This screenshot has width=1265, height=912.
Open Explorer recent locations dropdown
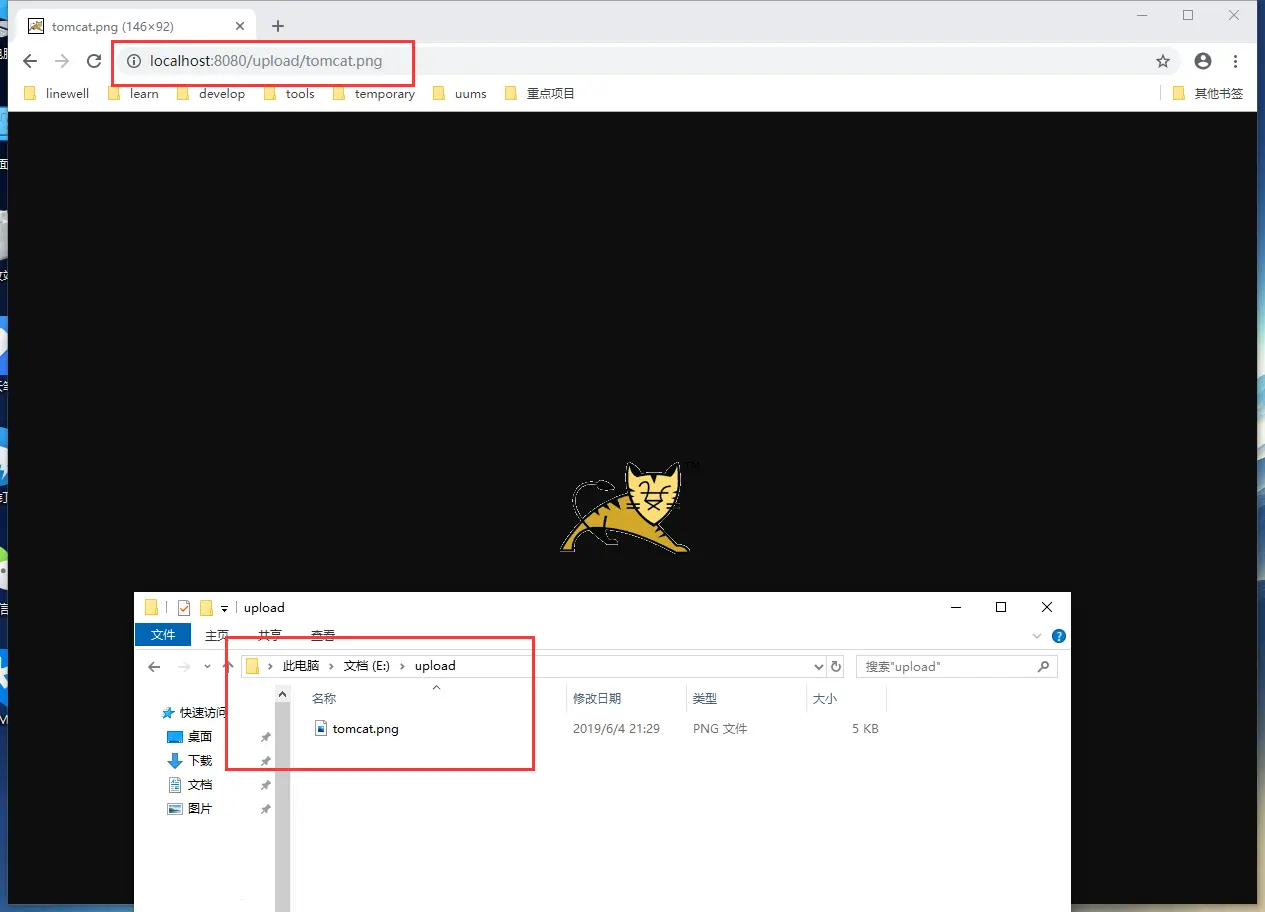pyautogui.click(x=207, y=666)
